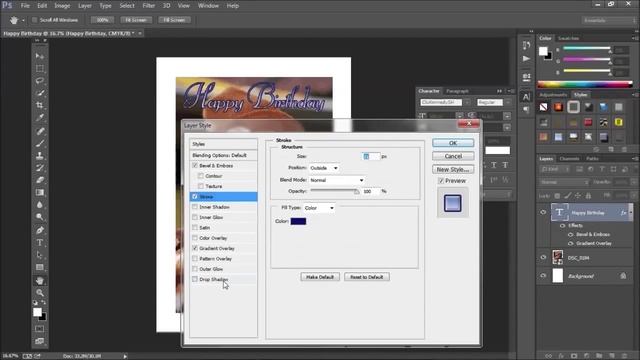Click the red style preset thumbnail

tap(588, 122)
